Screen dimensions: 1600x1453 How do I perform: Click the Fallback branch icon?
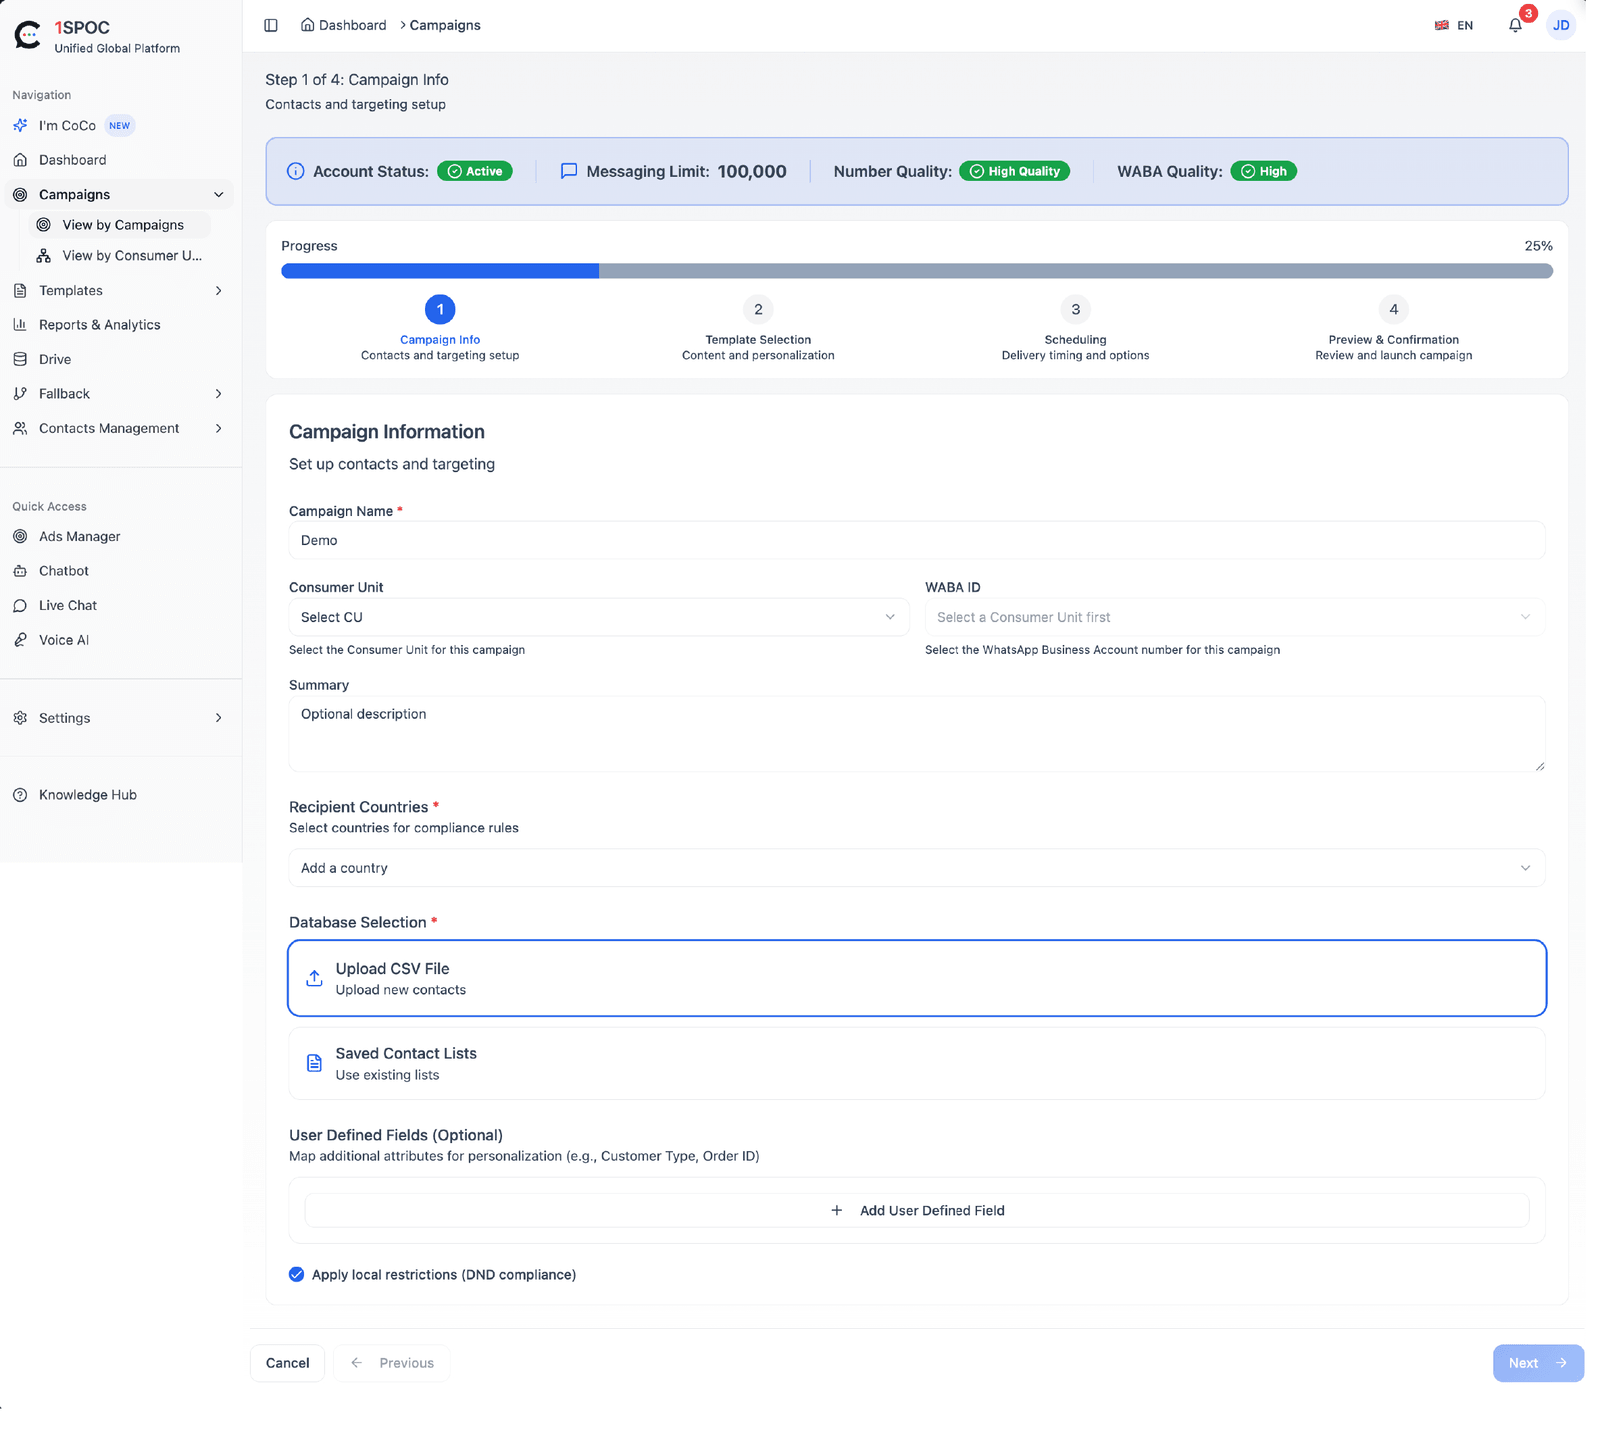pos(20,394)
